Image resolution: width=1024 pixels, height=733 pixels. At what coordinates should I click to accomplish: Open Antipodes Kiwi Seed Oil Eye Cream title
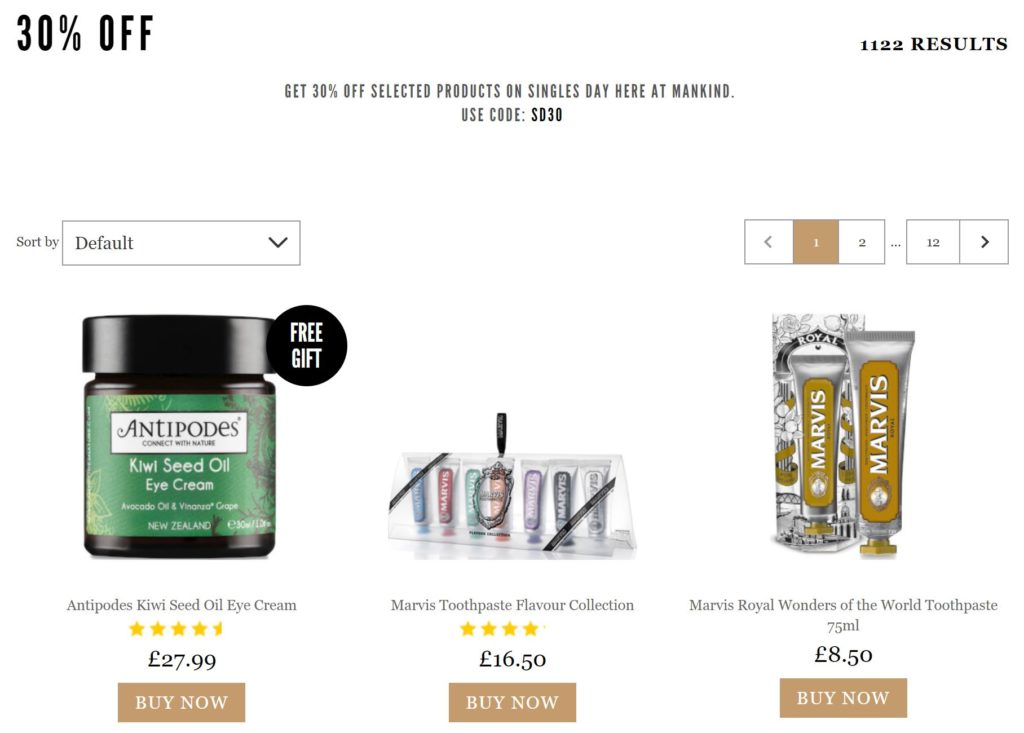[182, 605]
